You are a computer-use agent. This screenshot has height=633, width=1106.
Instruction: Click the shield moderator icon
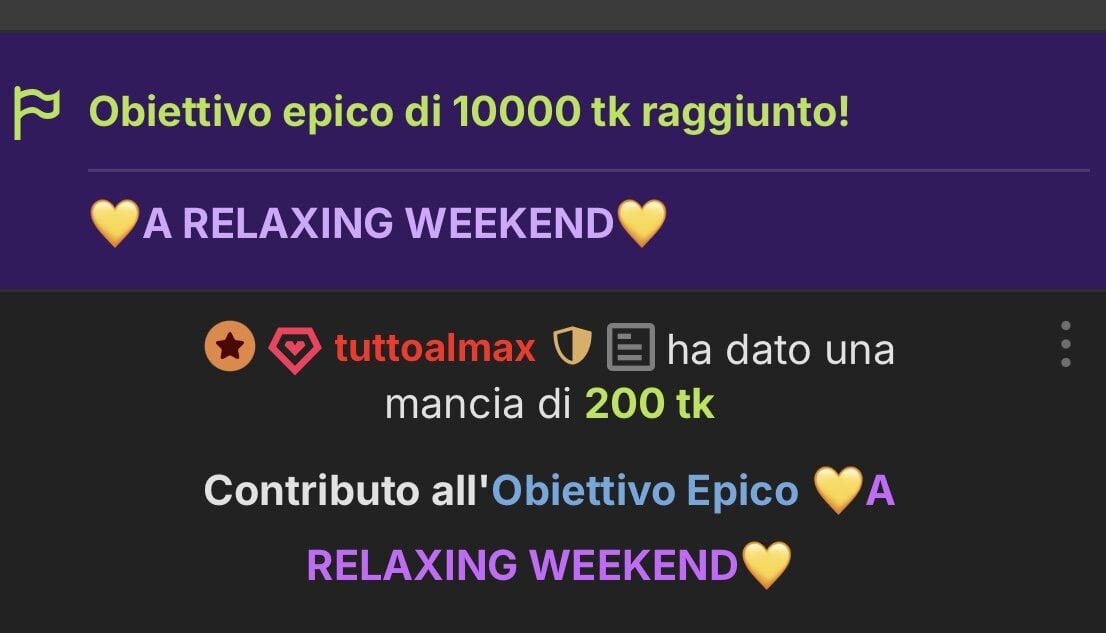coord(571,346)
